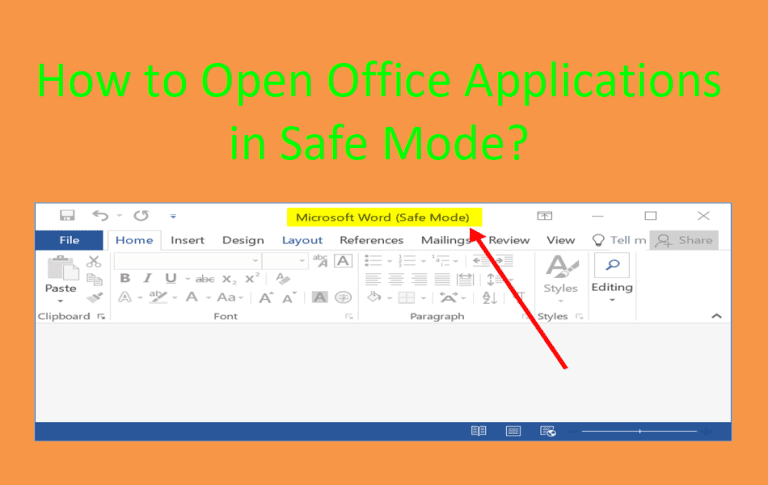Open the font size combo box
The height and width of the screenshot is (485, 768).
(x=285, y=261)
